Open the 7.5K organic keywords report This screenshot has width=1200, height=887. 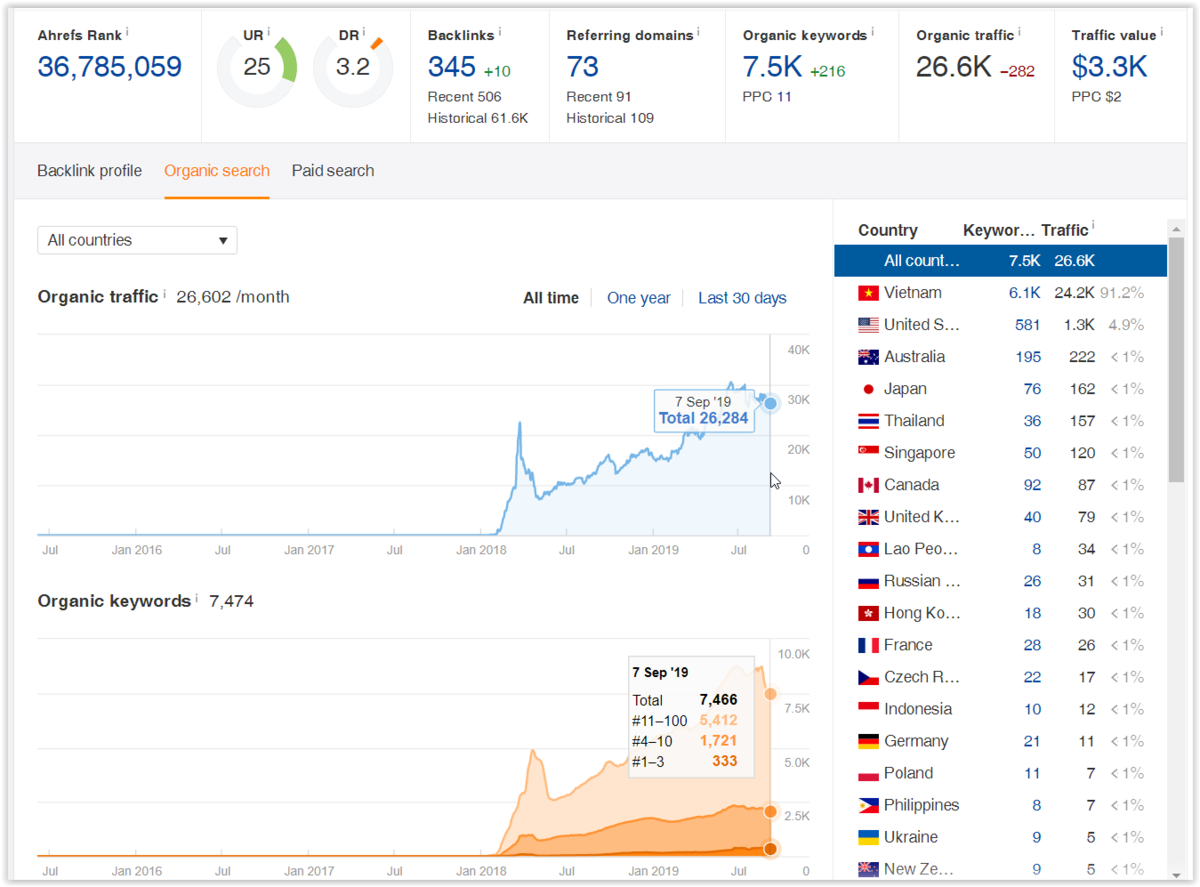[773, 67]
